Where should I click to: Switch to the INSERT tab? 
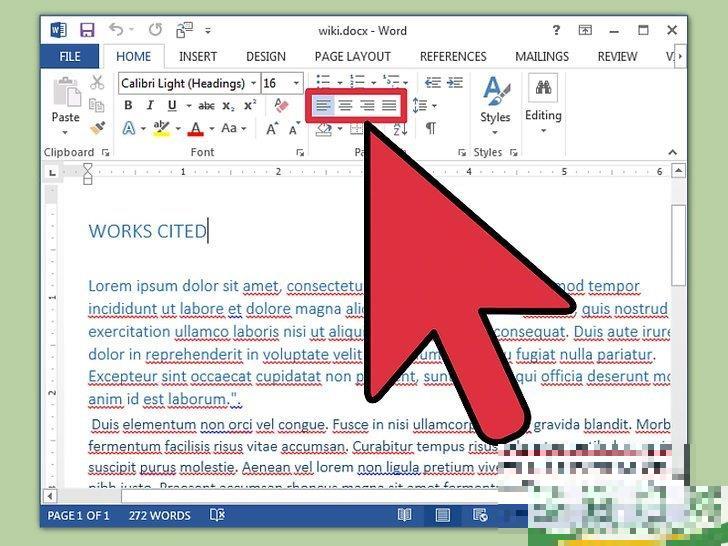click(x=198, y=57)
